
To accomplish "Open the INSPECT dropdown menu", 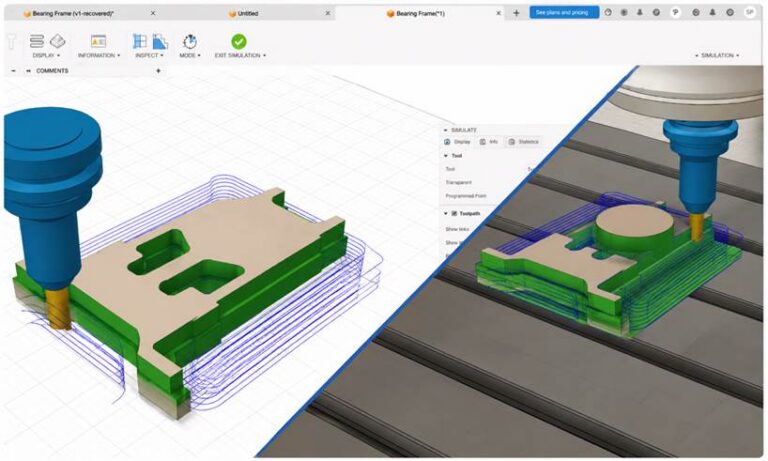I will pyautogui.click(x=149, y=55).
